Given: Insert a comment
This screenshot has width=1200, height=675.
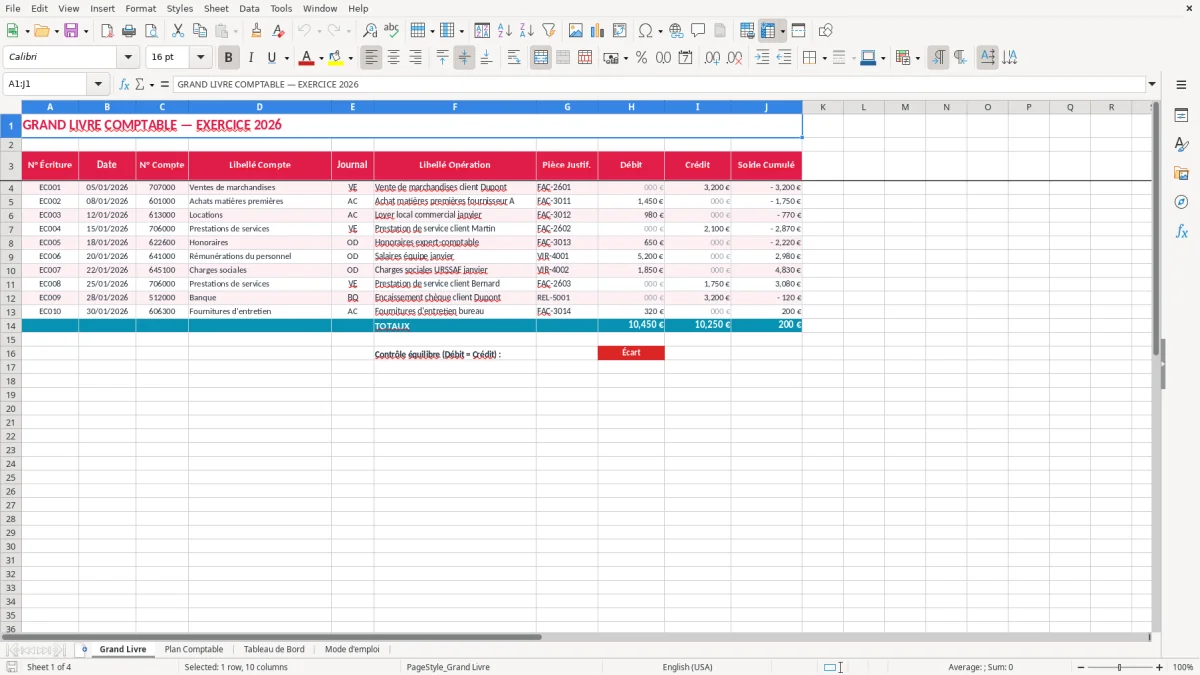Looking at the screenshot, I should (x=698, y=31).
